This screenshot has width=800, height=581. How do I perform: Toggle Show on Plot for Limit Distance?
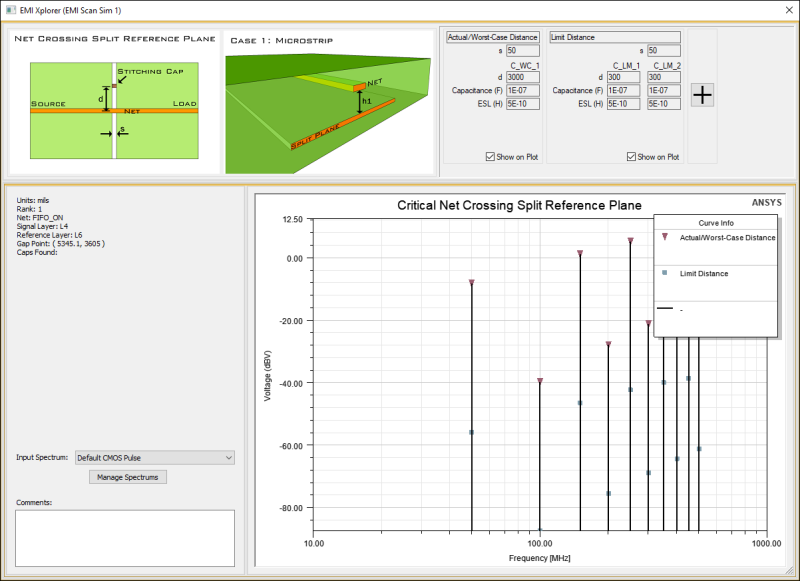(632, 156)
